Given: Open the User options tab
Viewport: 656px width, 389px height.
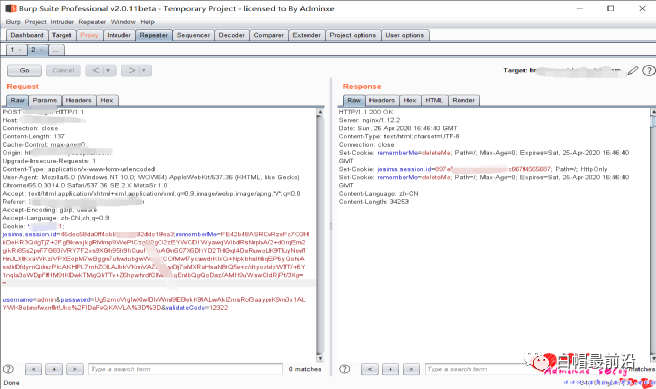Looking at the screenshot, I should (x=405, y=35).
